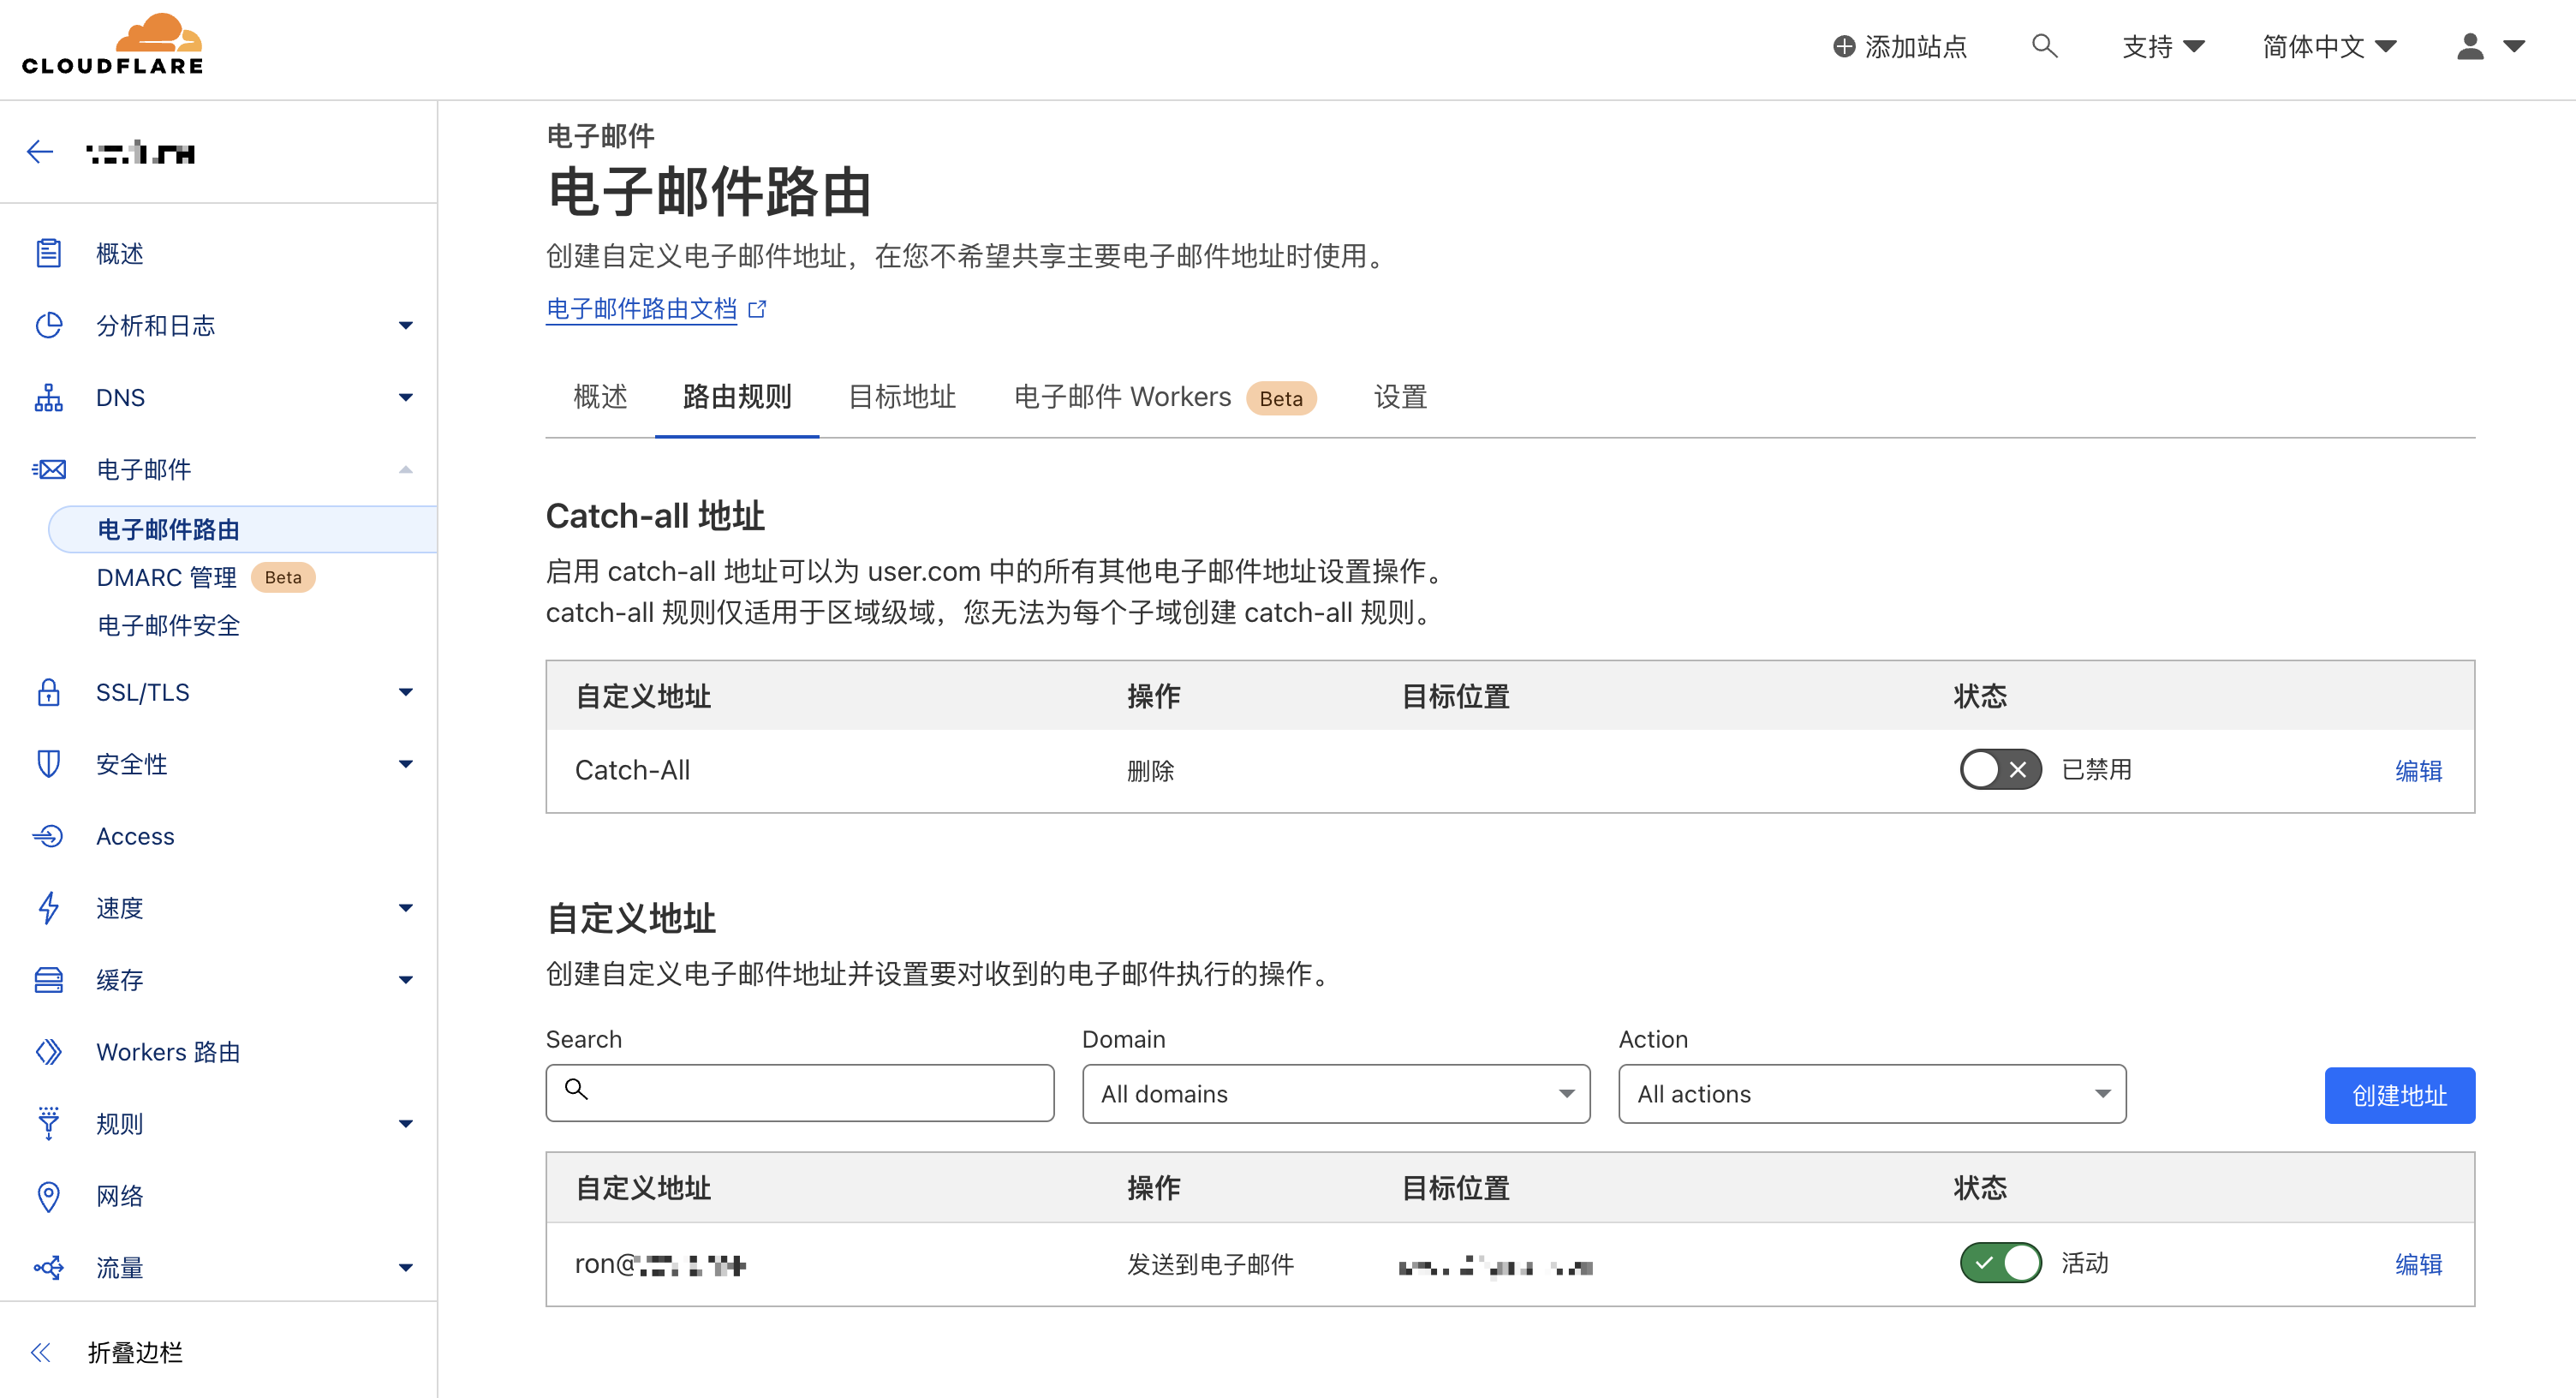Enable the Catch-All address toggle
The height and width of the screenshot is (1398, 2576).
click(2000, 769)
